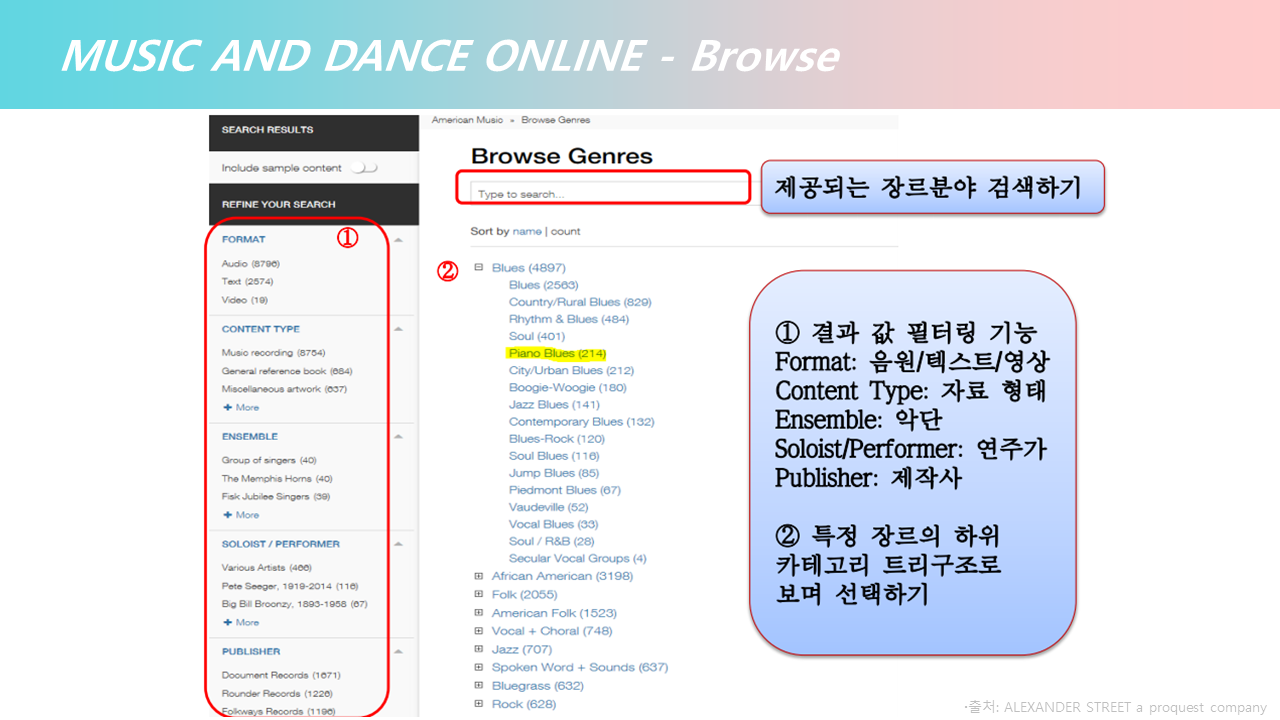The width and height of the screenshot is (1280, 720).
Task: Collapse the FORMAT filter section arrow
Action: [x=398, y=240]
